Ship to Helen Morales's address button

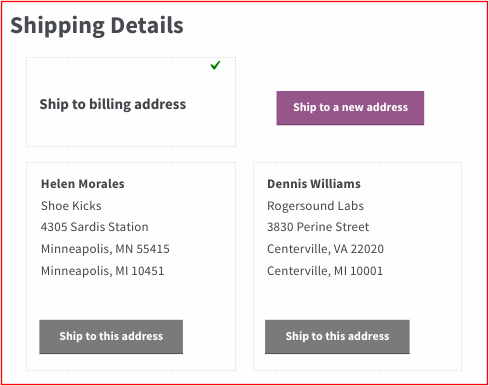111,337
